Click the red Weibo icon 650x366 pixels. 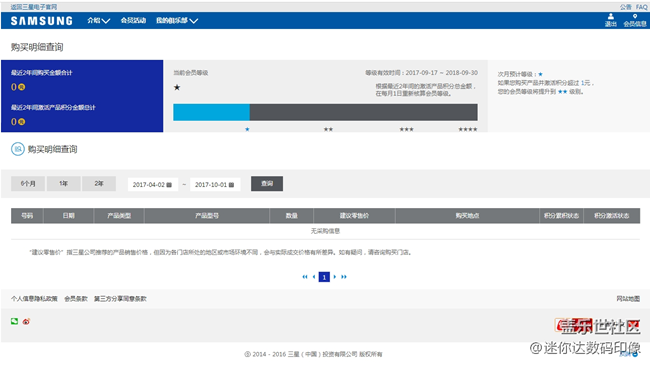(26, 321)
